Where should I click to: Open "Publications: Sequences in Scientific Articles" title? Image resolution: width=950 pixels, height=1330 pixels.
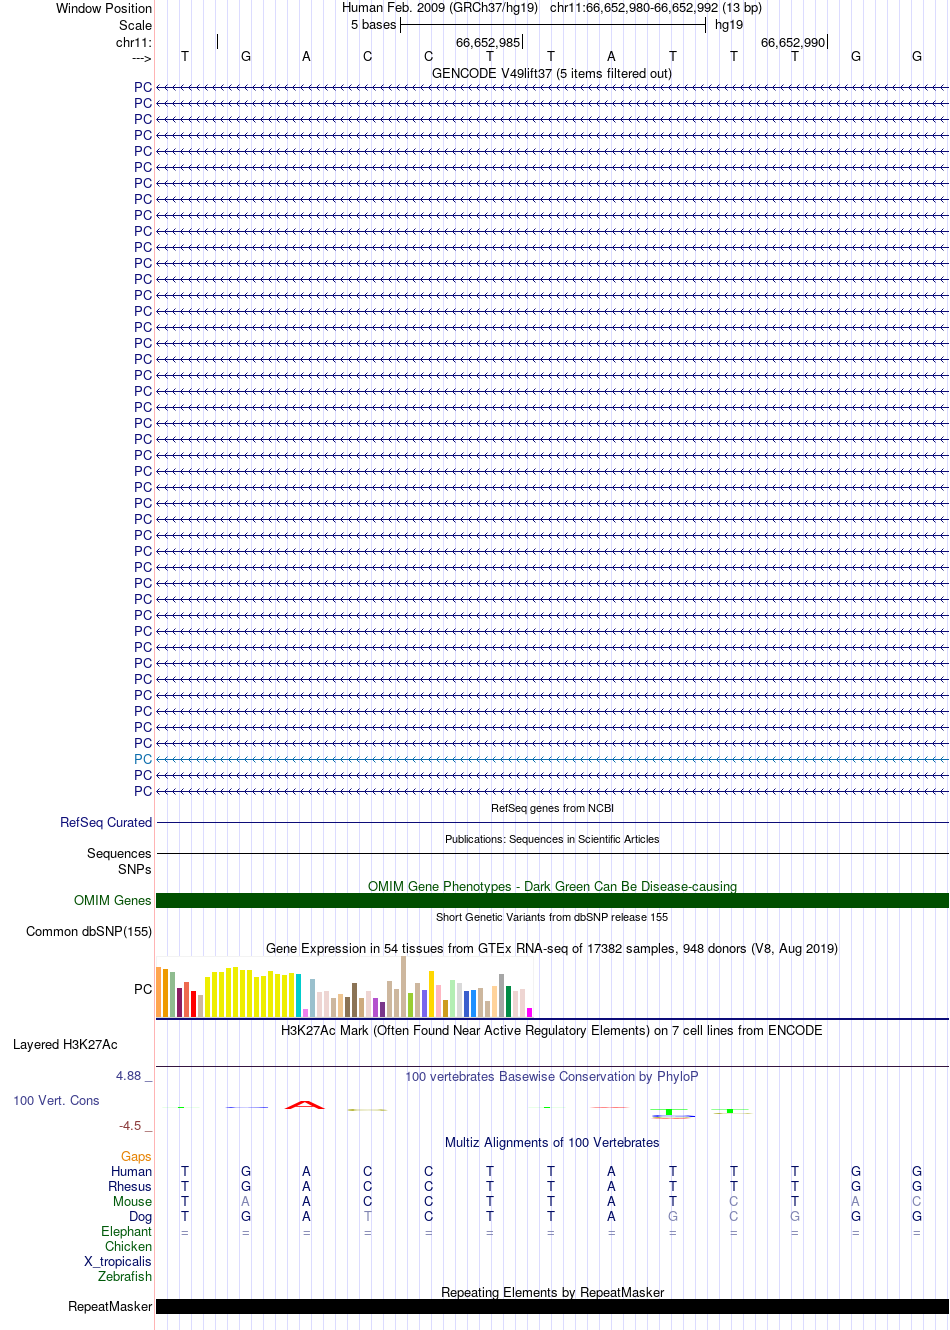point(552,839)
